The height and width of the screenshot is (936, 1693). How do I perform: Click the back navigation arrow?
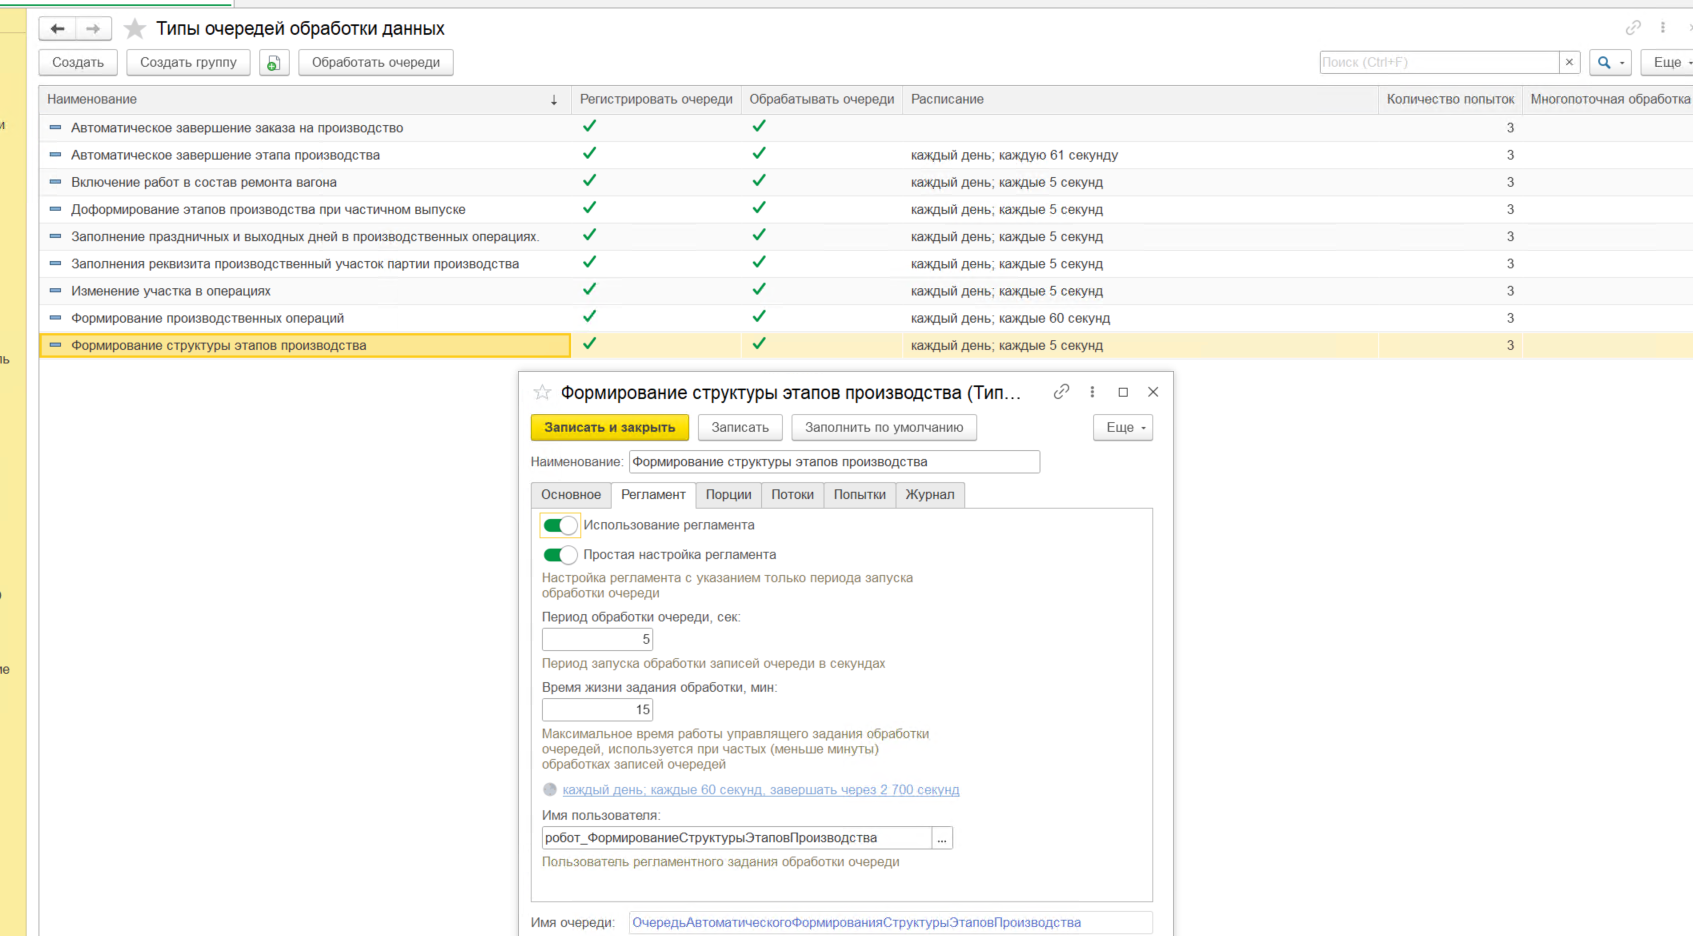pyautogui.click(x=57, y=29)
